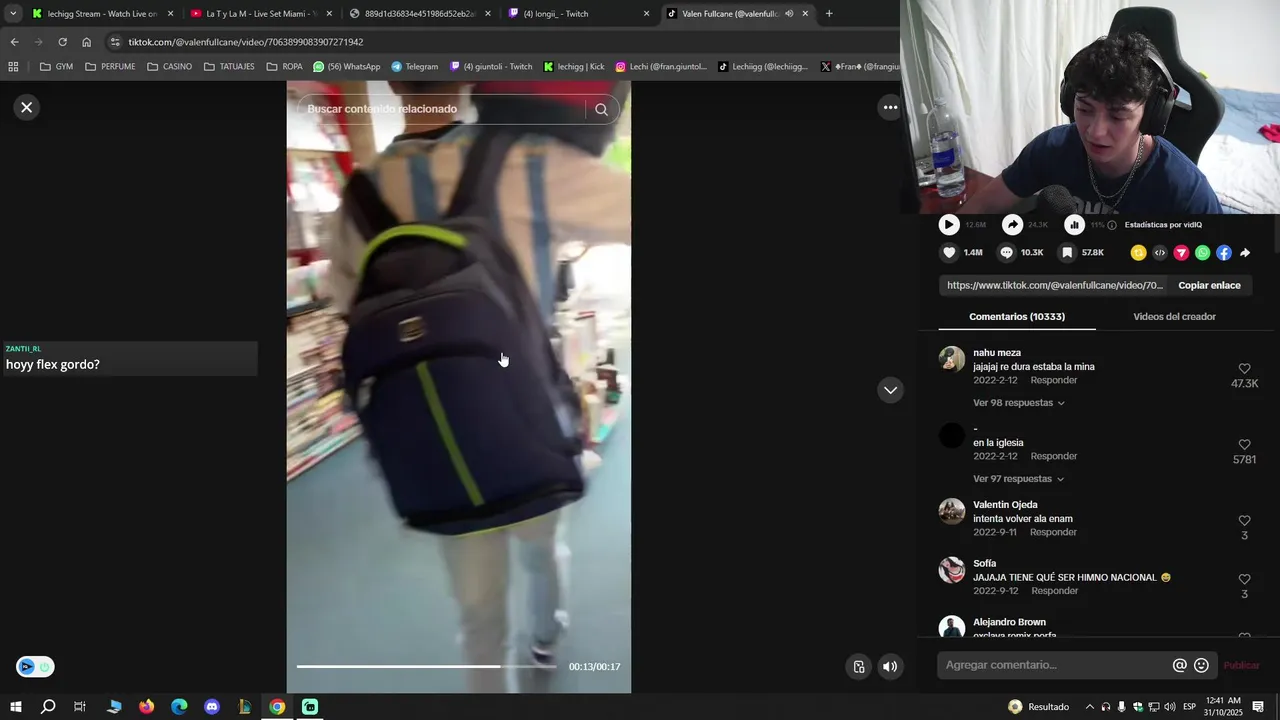Click the embed code icon
The image size is (1280, 720).
[x=1160, y=253]
